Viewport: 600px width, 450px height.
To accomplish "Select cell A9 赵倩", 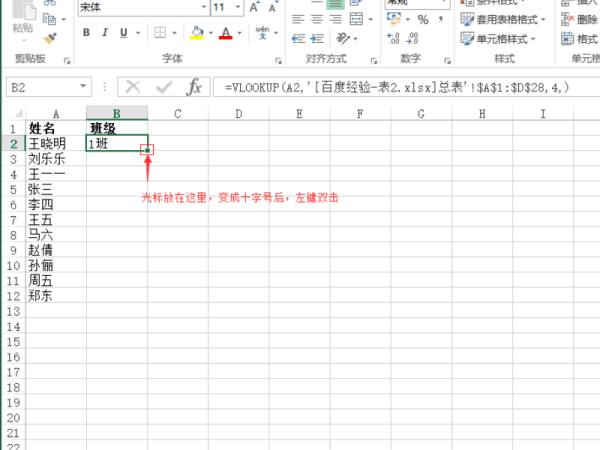I will pyautogui.click(x=56, y=250).
